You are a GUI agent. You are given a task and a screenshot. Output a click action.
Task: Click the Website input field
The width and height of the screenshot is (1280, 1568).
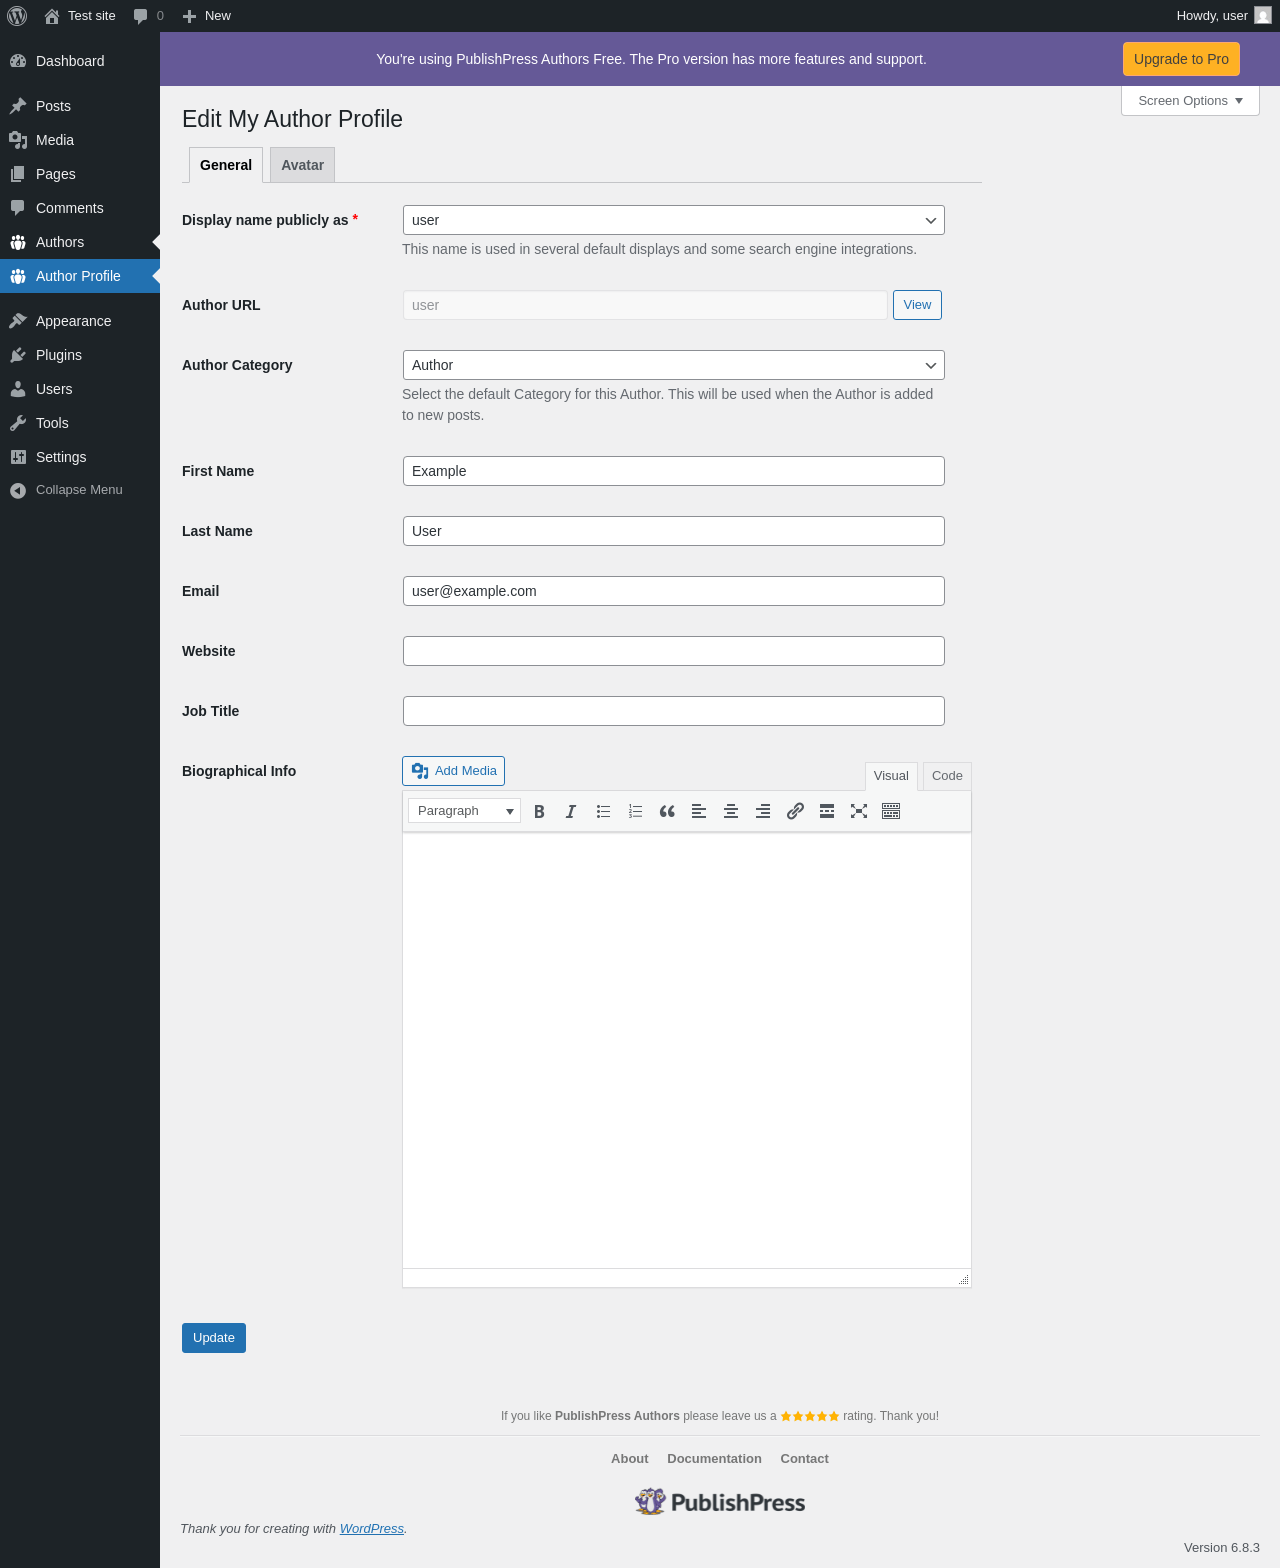(x=674, y=651)
